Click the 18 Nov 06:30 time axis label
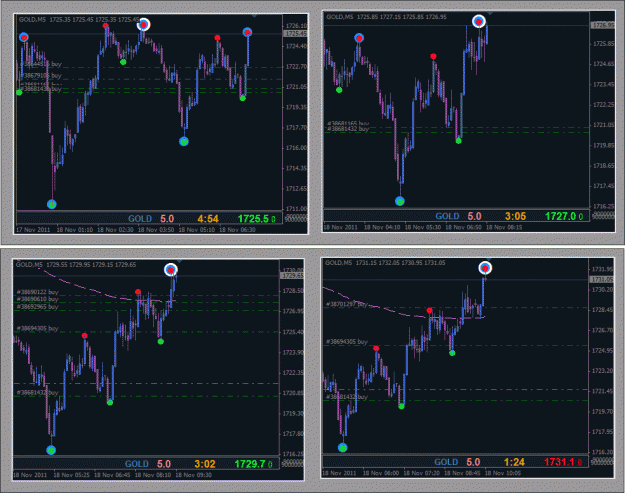 237,230
